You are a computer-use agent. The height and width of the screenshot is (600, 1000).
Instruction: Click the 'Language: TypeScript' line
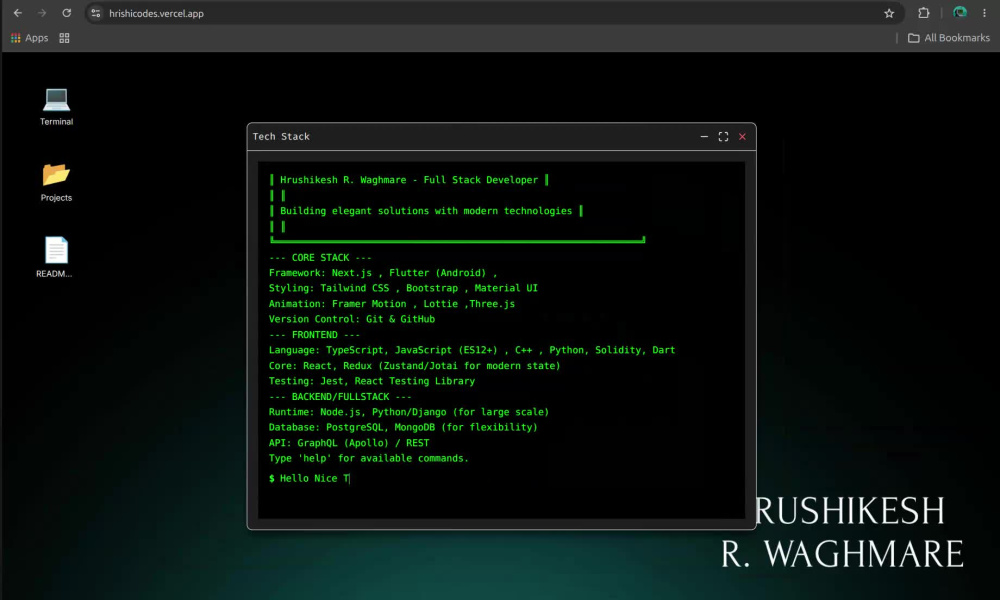pos(472,350)
